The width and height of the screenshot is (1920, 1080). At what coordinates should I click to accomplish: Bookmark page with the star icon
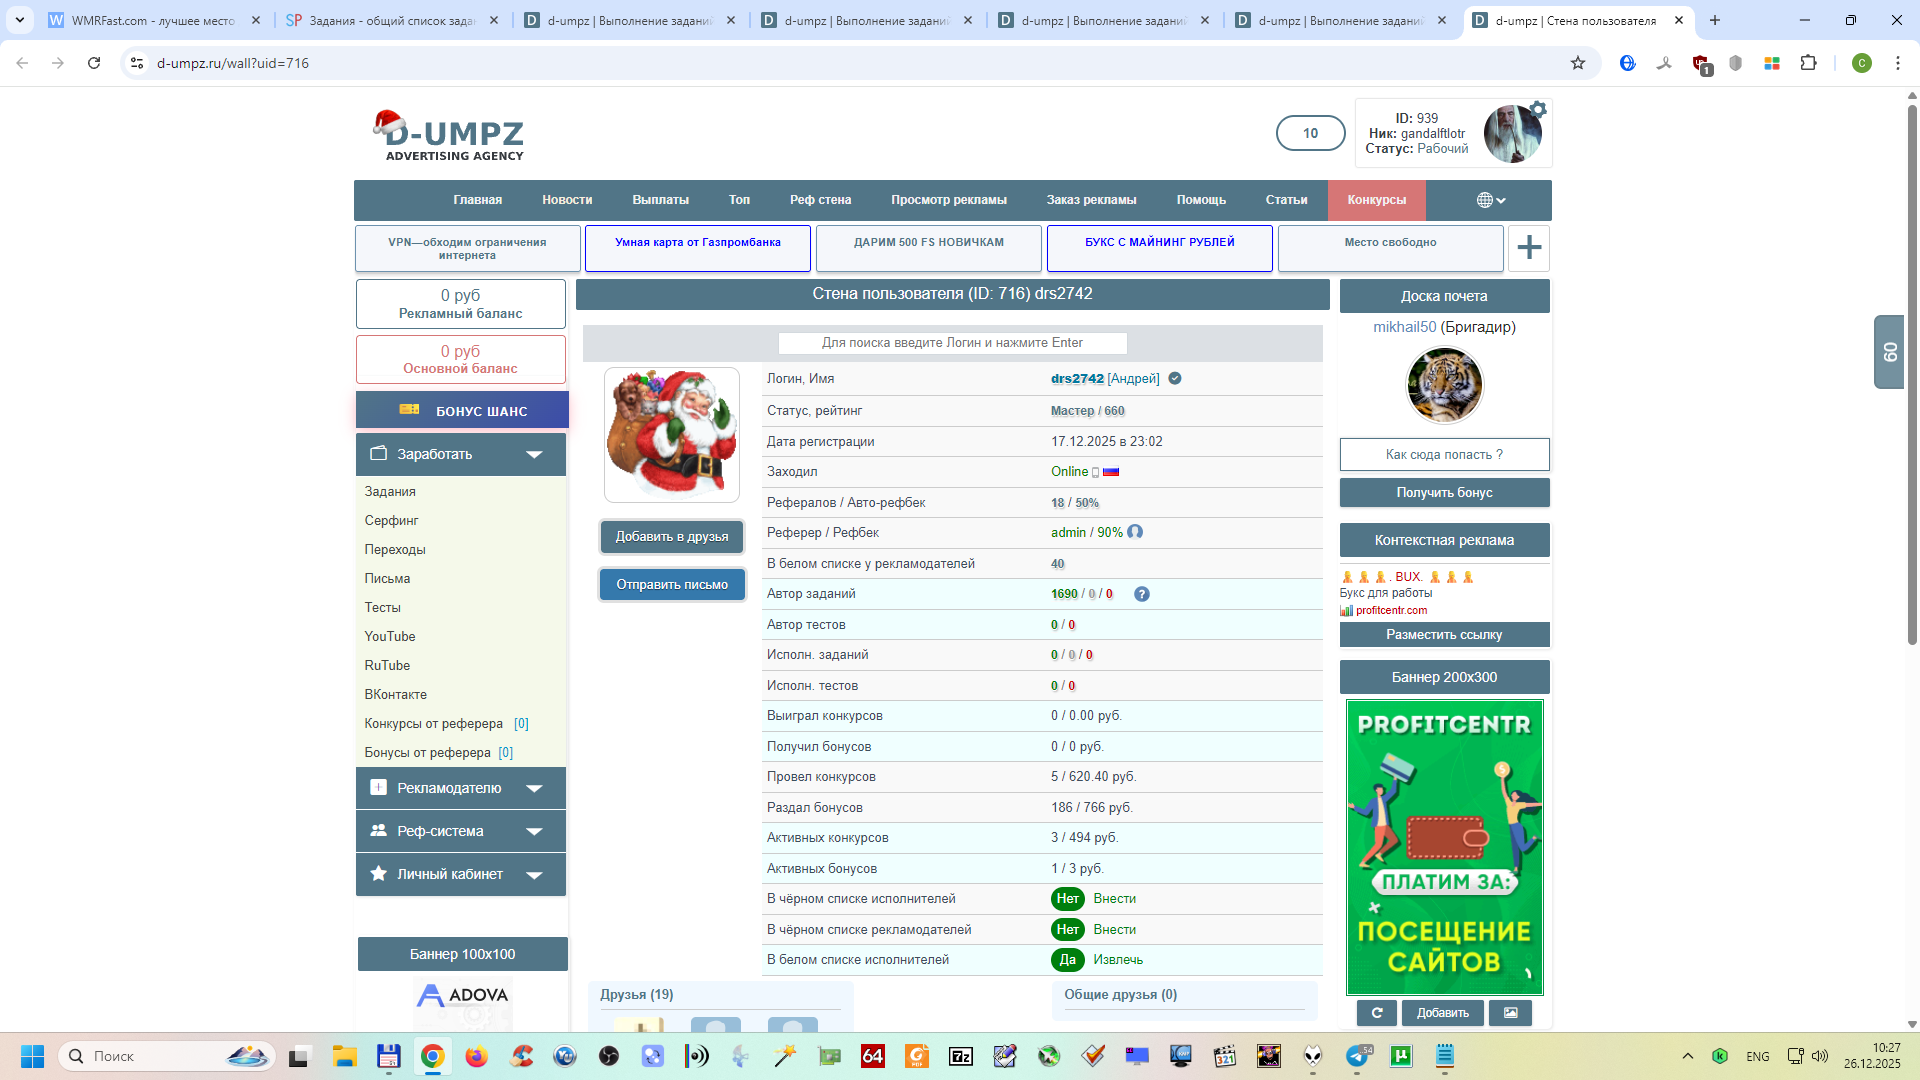pos(1578,63)
